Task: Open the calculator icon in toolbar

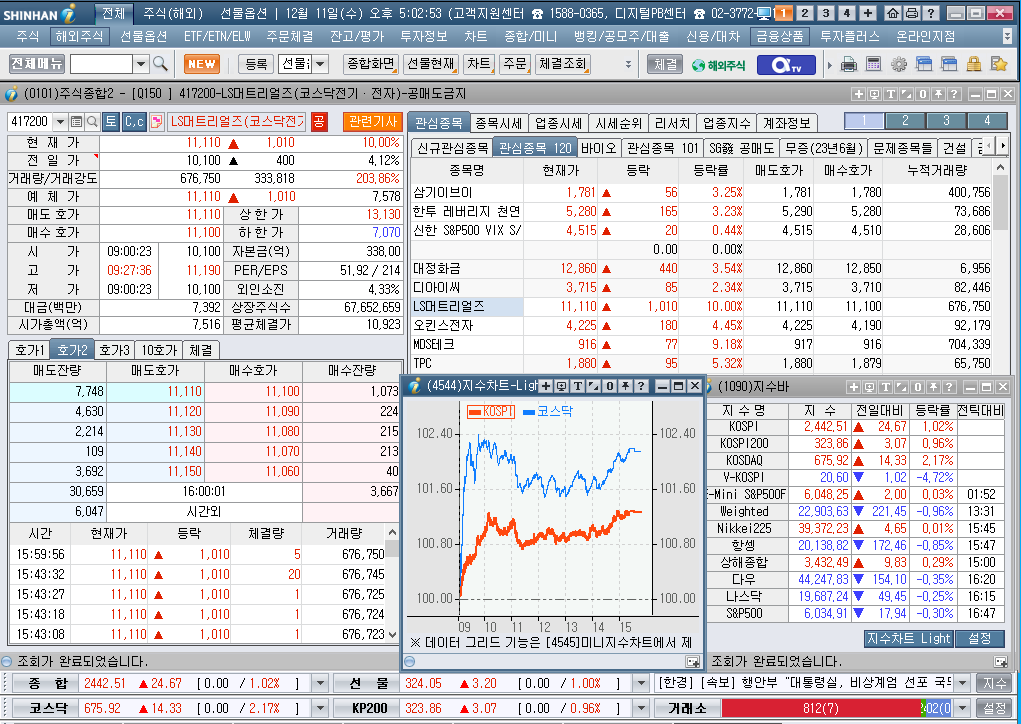Action: tap(873, 64)
